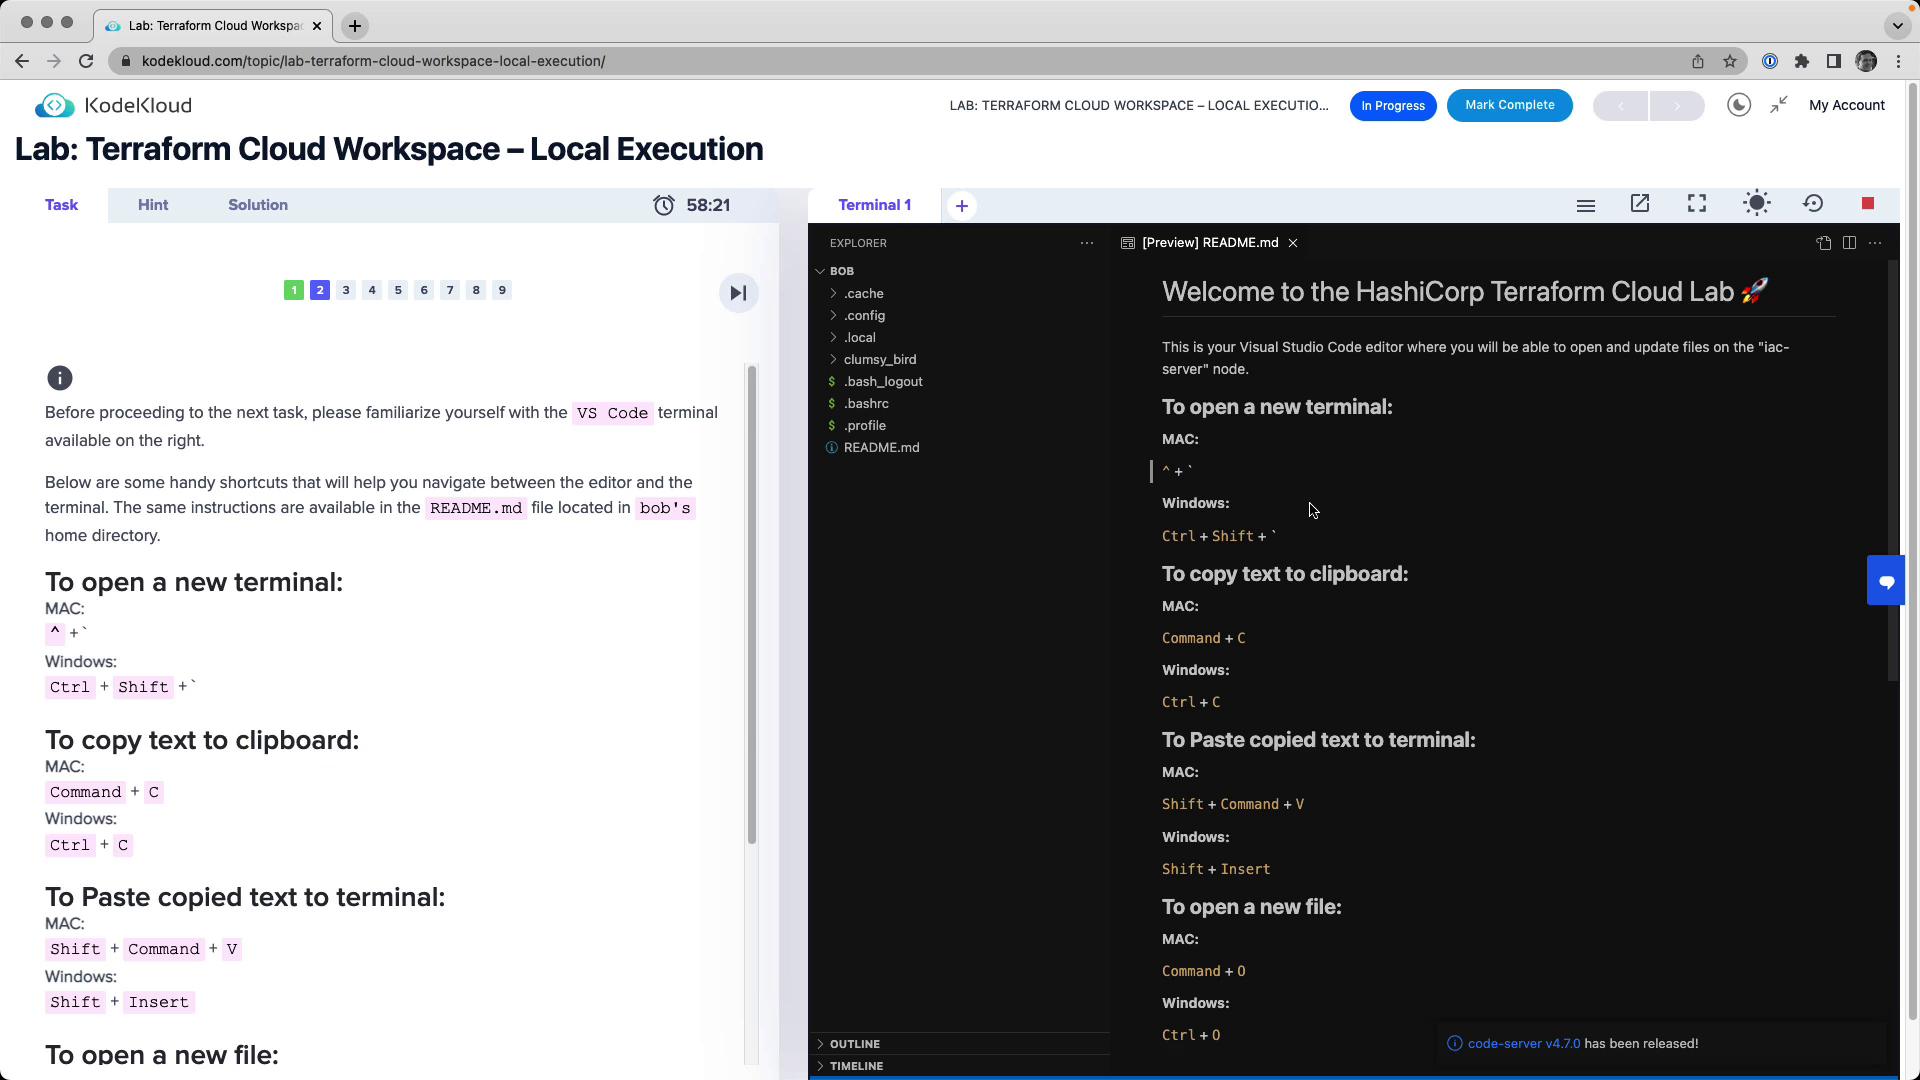The height and width of the screenshot is (1080, 1920).
Task: Toggle the terminal light/dark theme sun icon
Action: coord(1756,204)
